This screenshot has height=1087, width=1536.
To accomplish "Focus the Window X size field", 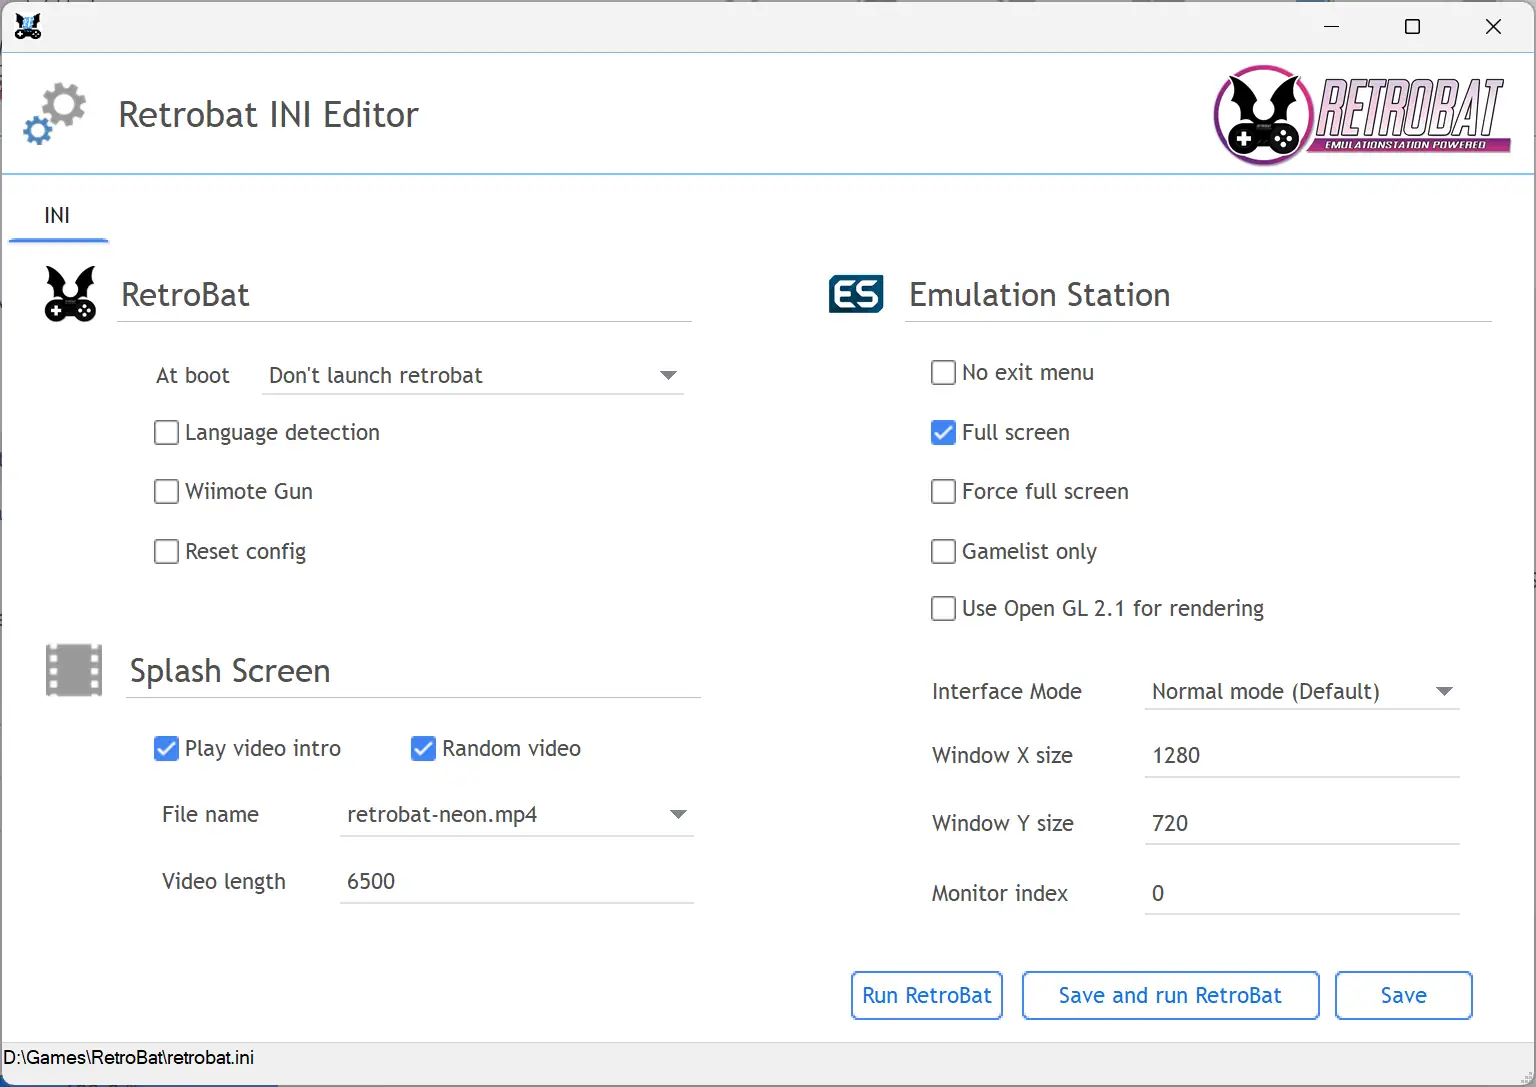I will [1302, 756].
